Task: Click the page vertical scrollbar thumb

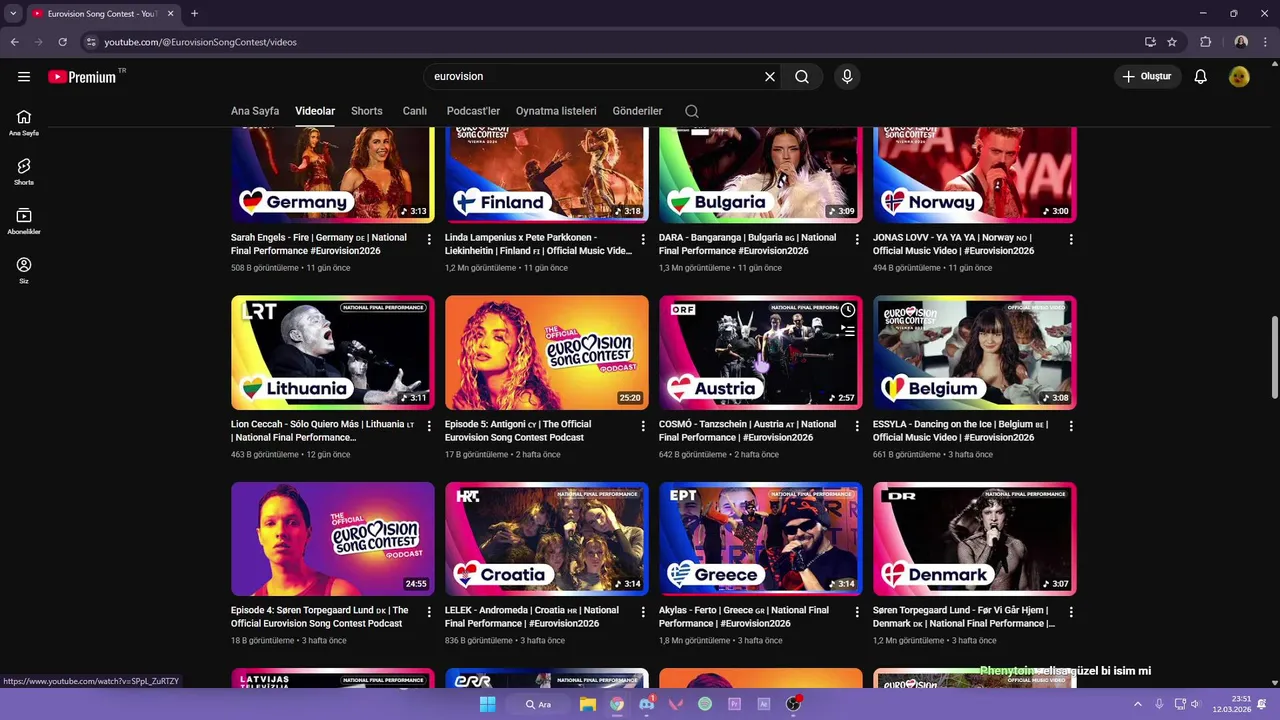Action: (x=1274, y=358)
